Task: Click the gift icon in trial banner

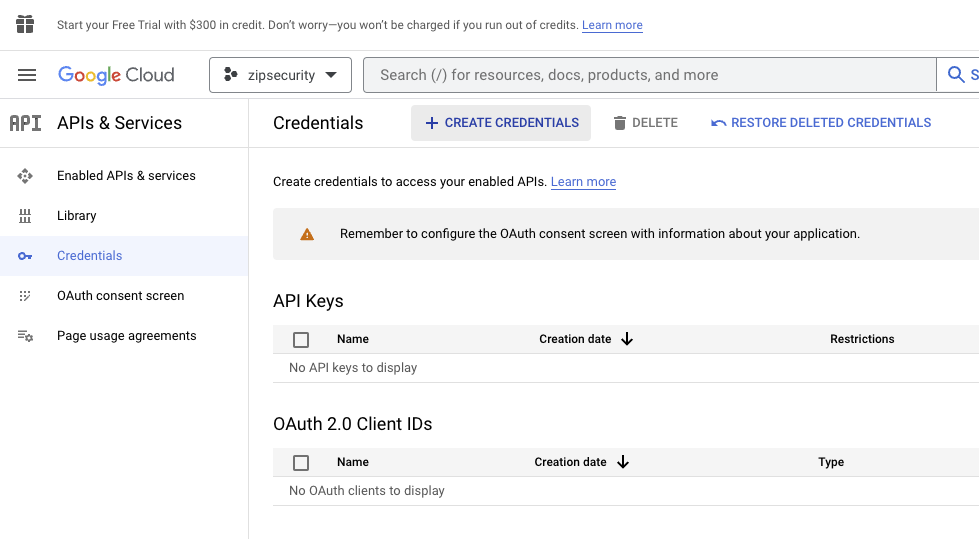Action: [25, 24]
